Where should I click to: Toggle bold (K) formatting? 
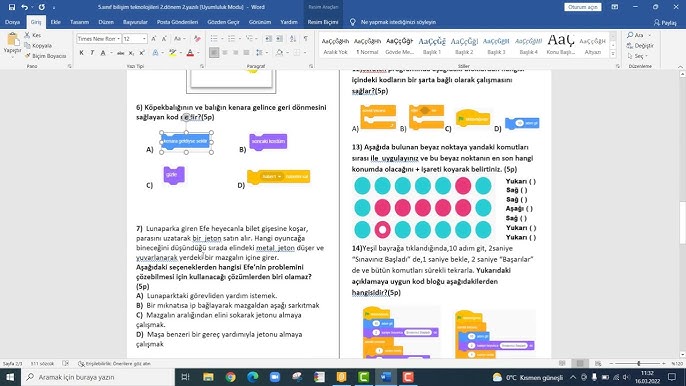click(x=81, y=53)
